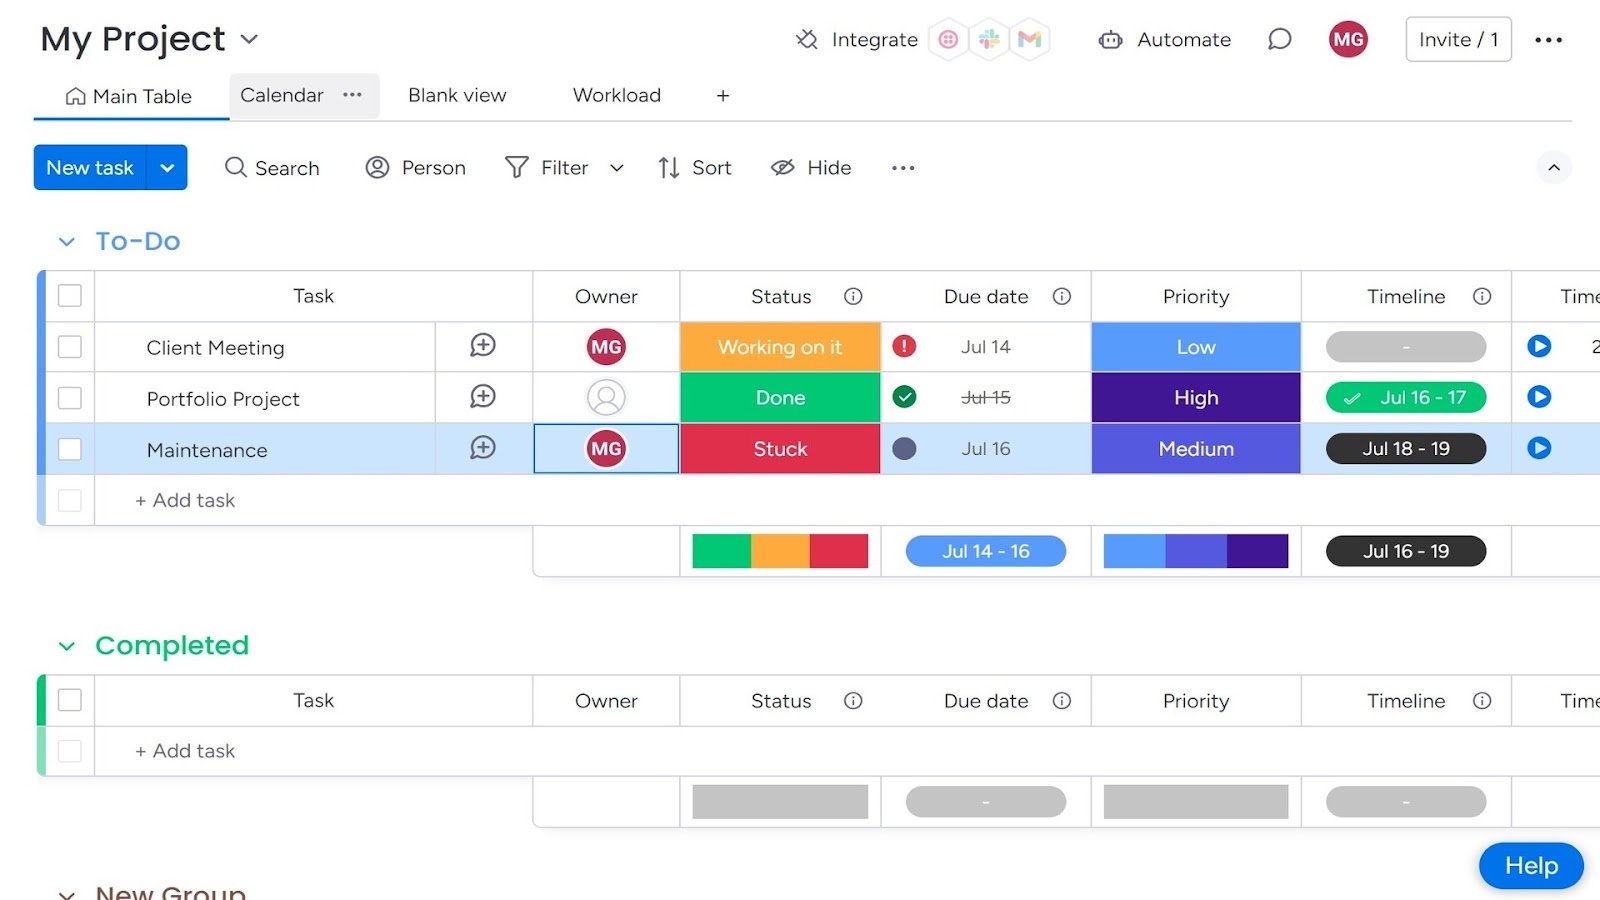The image size is (1600, 900).
Task: Click Status info icon in Completed group
Action: (x=853, y=701)
